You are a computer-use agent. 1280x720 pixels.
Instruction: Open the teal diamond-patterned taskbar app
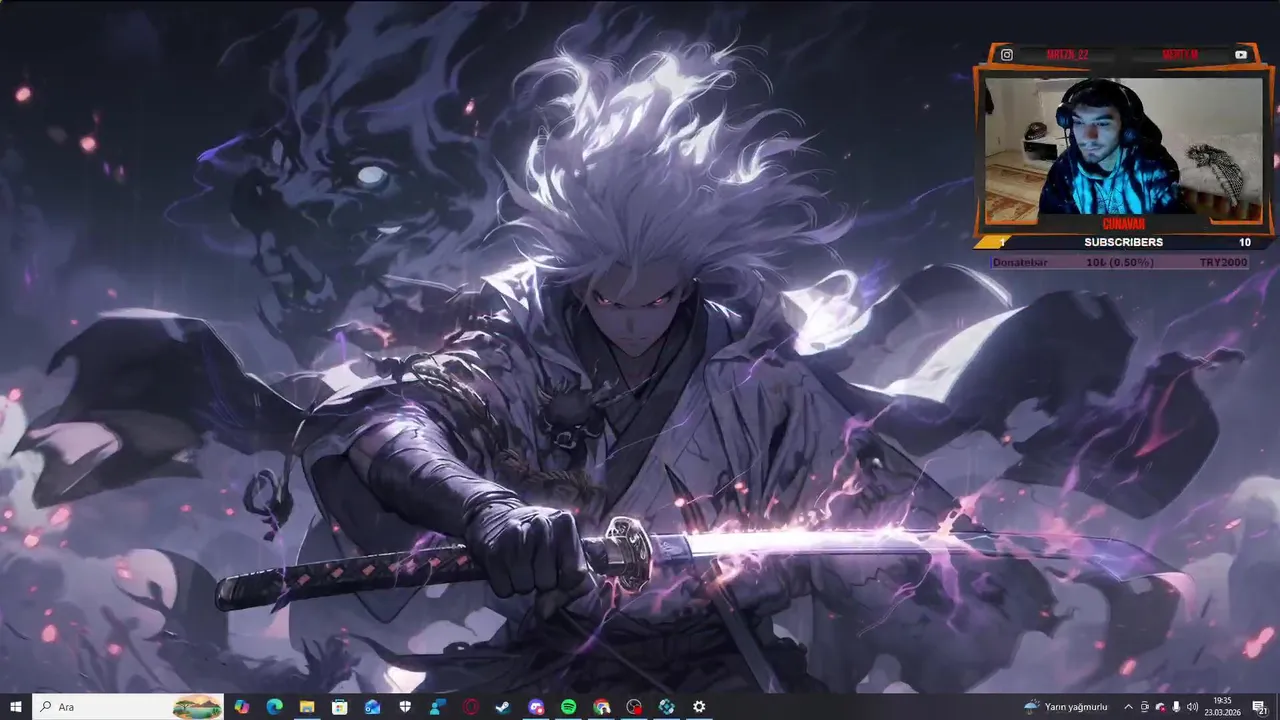click(666, 707)
